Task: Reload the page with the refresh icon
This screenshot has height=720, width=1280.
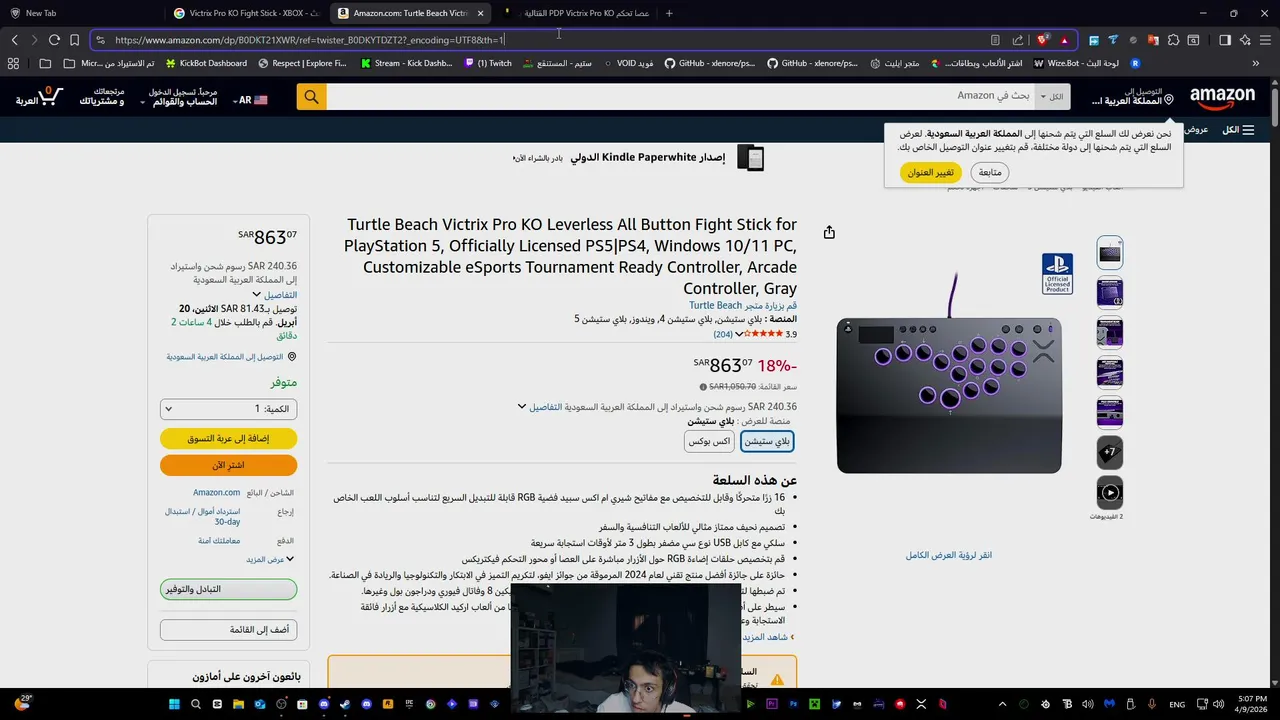Action: (x=54, y=40)
